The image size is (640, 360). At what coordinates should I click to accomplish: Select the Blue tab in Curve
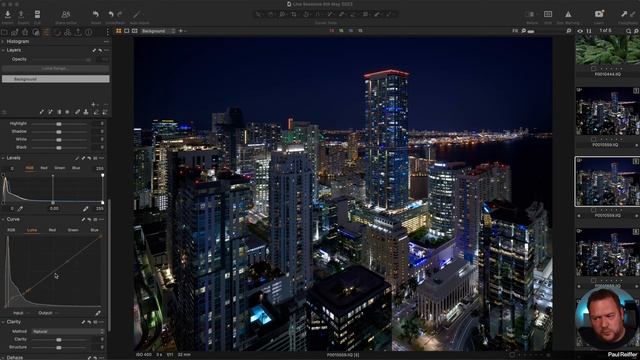94,230
